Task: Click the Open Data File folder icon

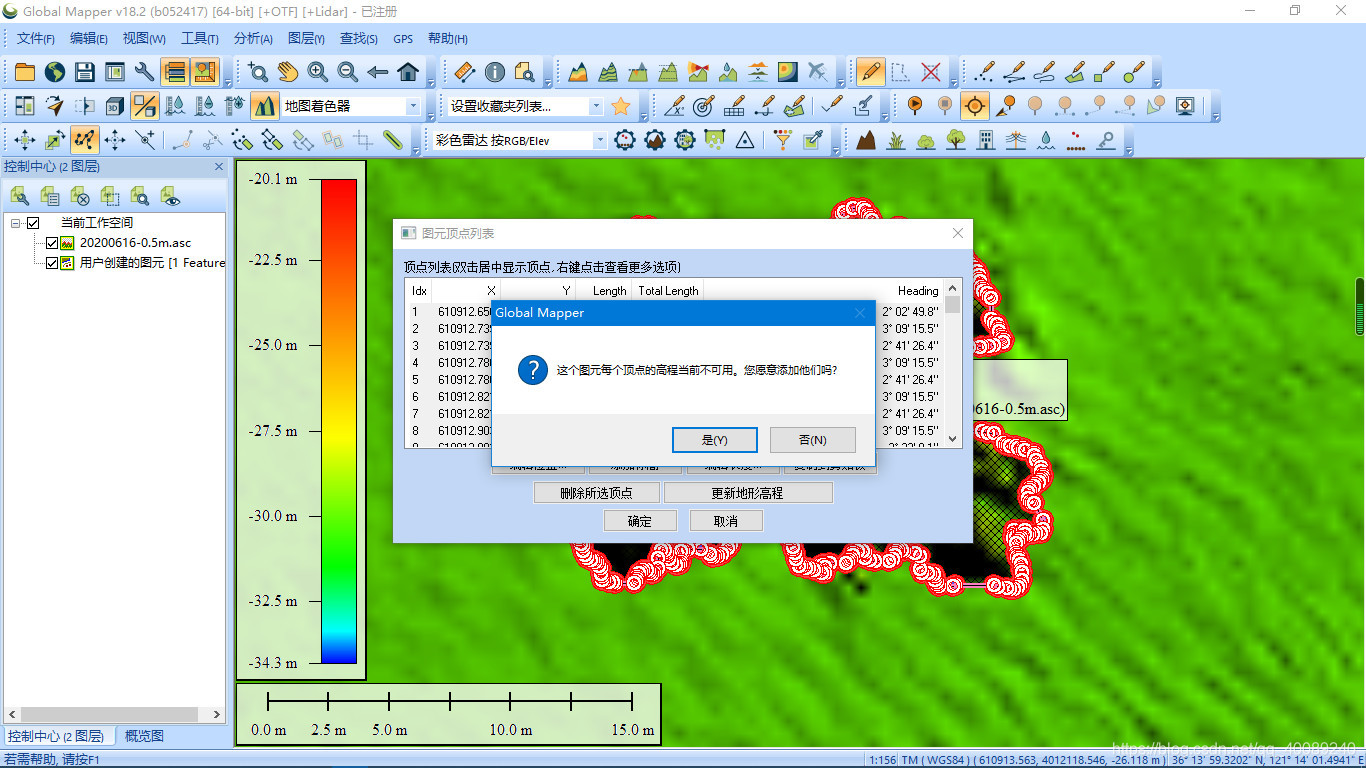Action: 25,72
